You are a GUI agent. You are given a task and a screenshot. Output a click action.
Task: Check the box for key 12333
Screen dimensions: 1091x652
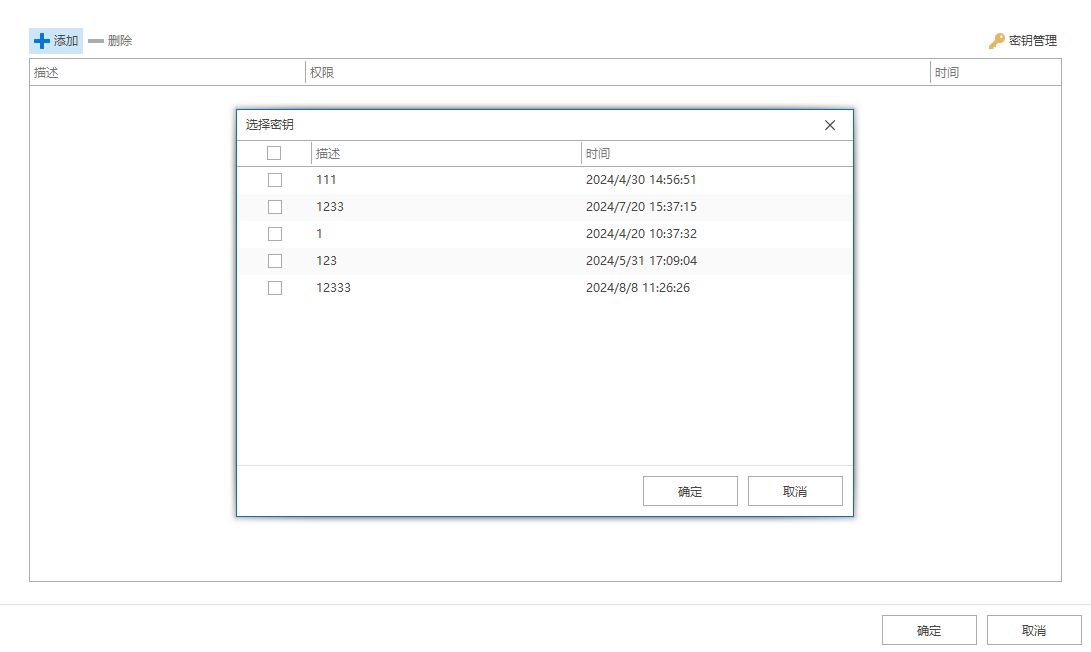click(x=275, y=288)
